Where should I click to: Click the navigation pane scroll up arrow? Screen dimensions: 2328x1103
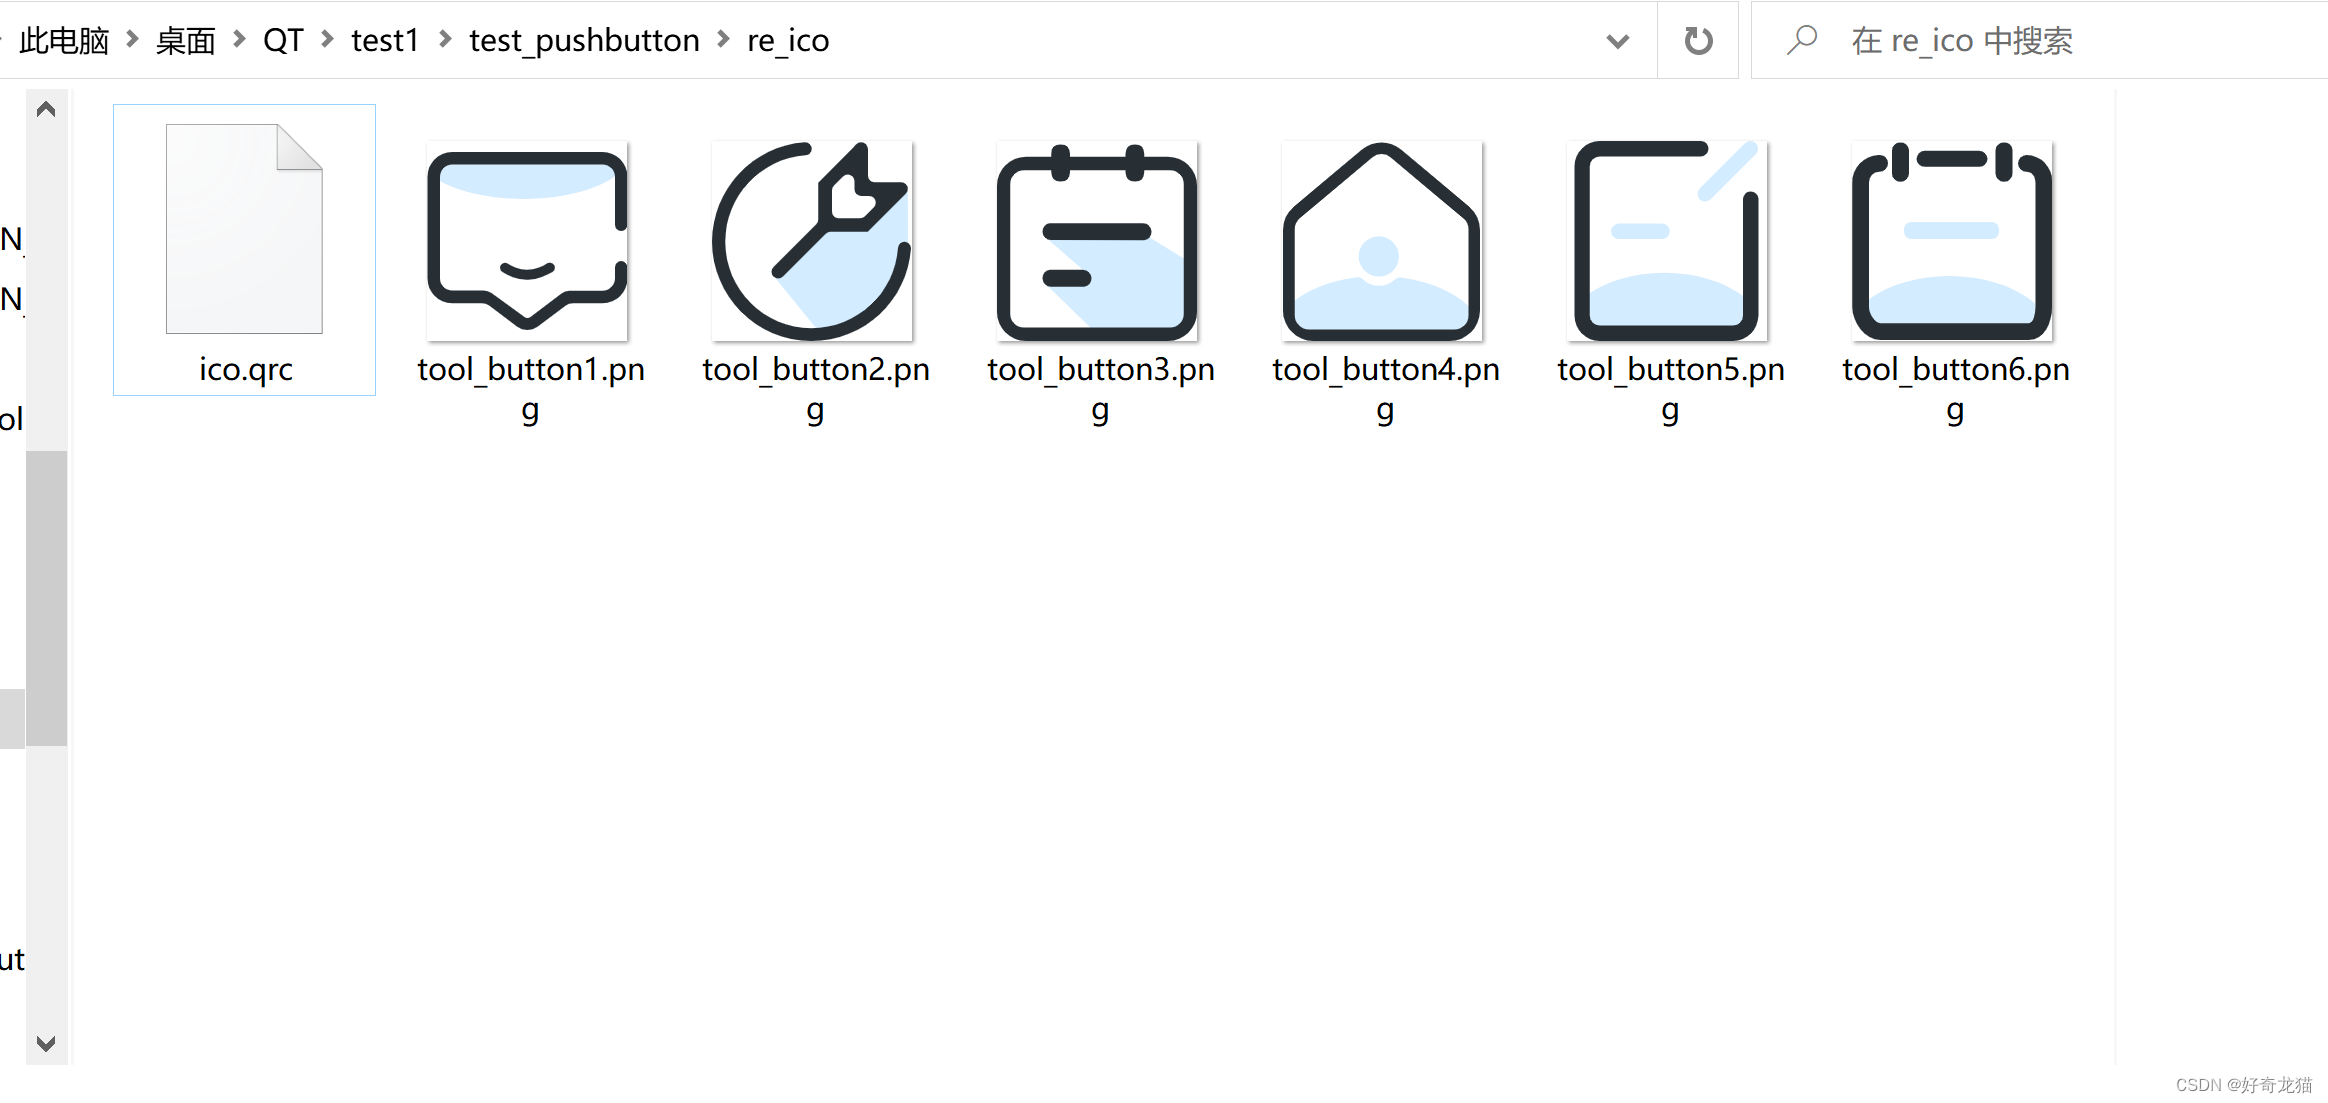pos(46,109)
